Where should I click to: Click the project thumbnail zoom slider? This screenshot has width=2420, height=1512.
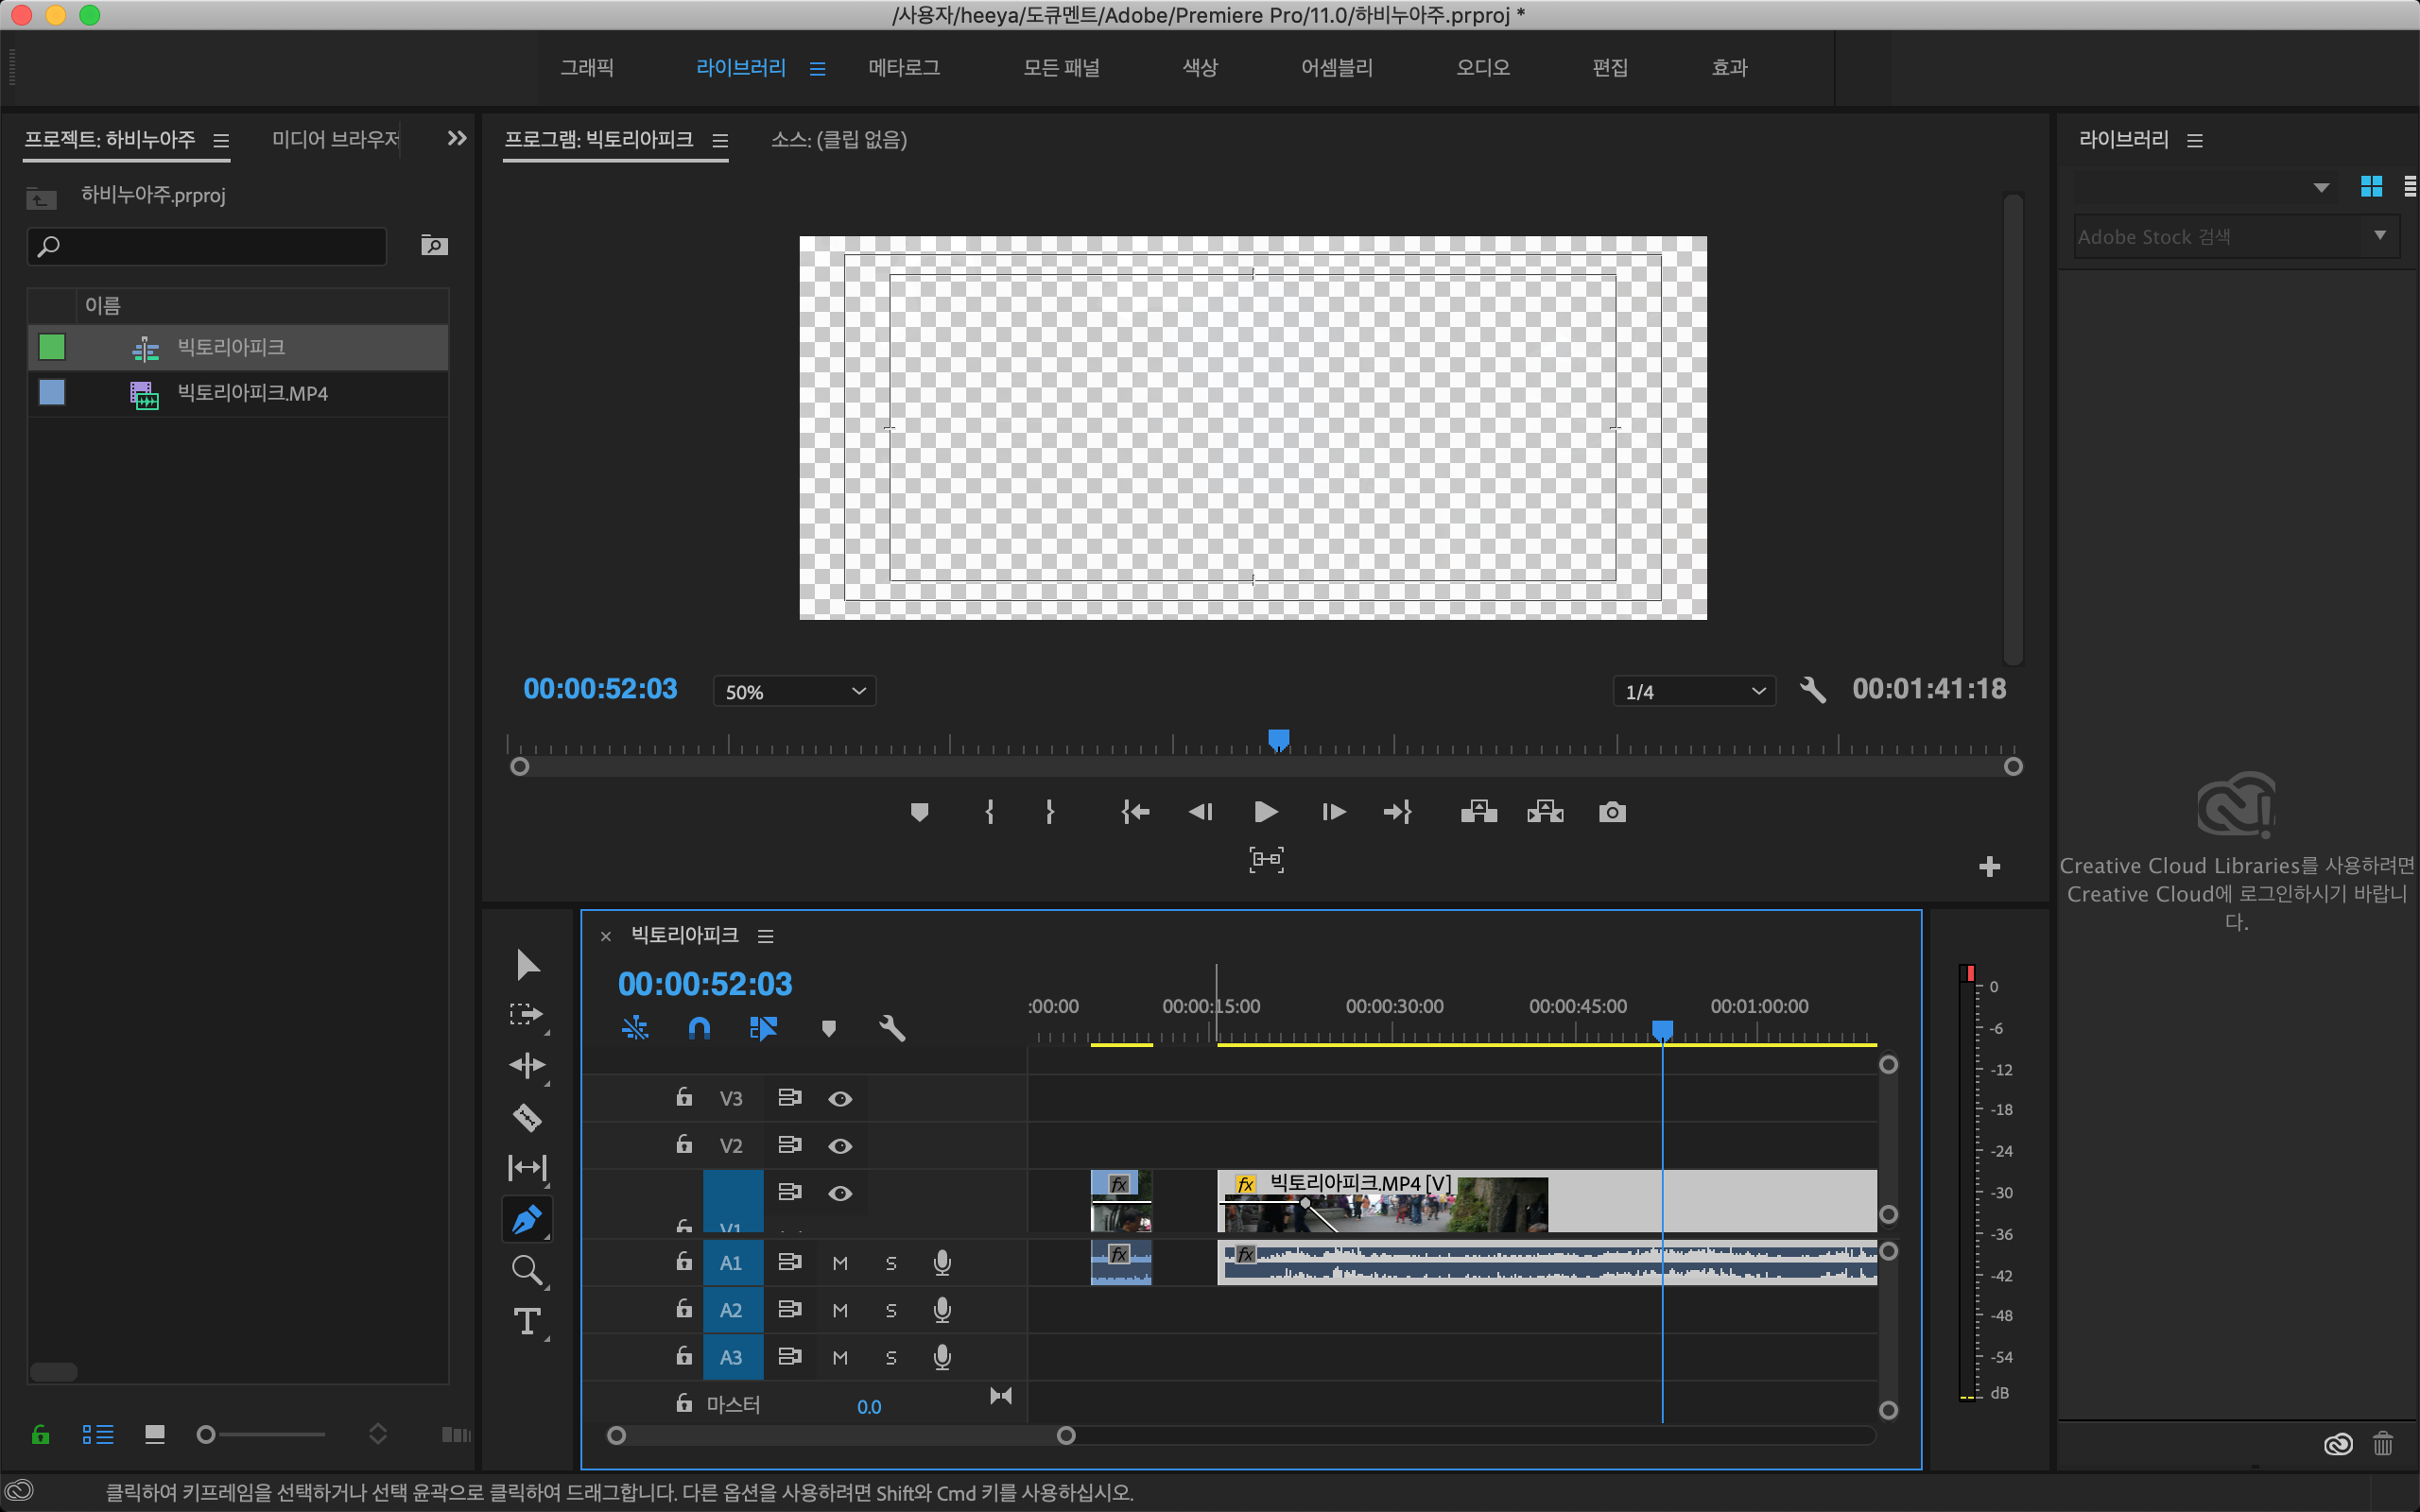click(262, 1435)
